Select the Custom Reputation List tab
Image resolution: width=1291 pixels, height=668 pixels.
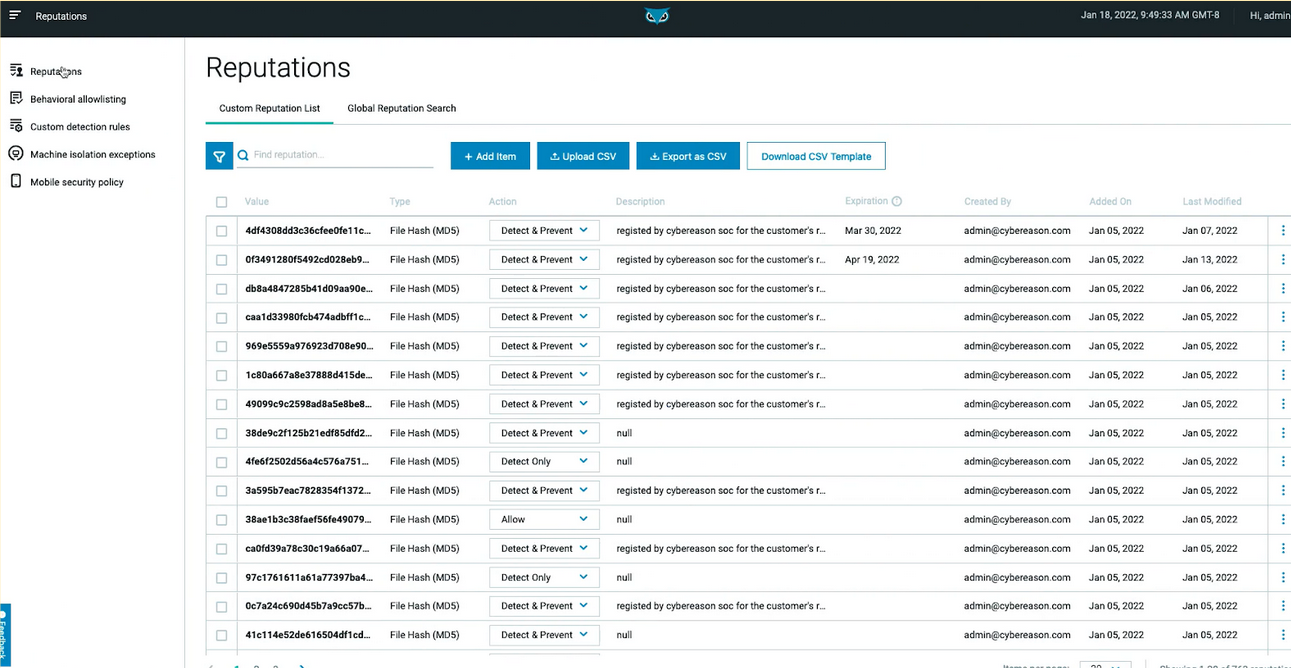(x=268, y=108)
